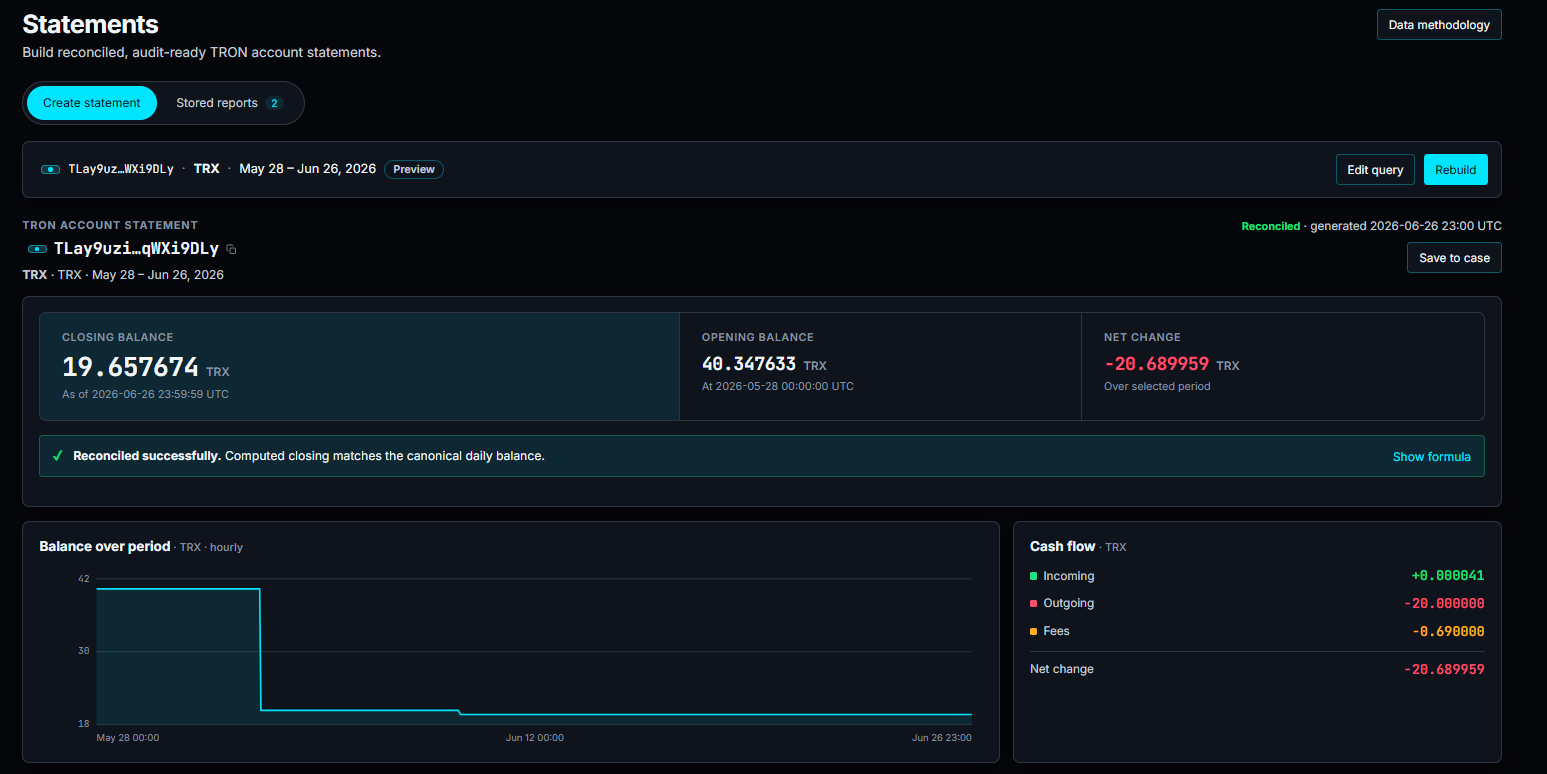The width and height of the screenshot is (1547, 774).
Task: Click the red Outgoing legend swatch
Action: (1033, 603)
